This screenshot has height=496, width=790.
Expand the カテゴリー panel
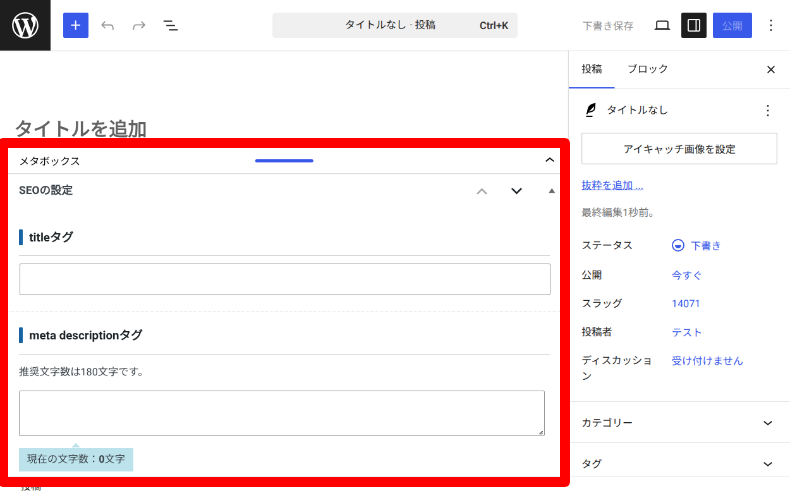pos(679,422)
